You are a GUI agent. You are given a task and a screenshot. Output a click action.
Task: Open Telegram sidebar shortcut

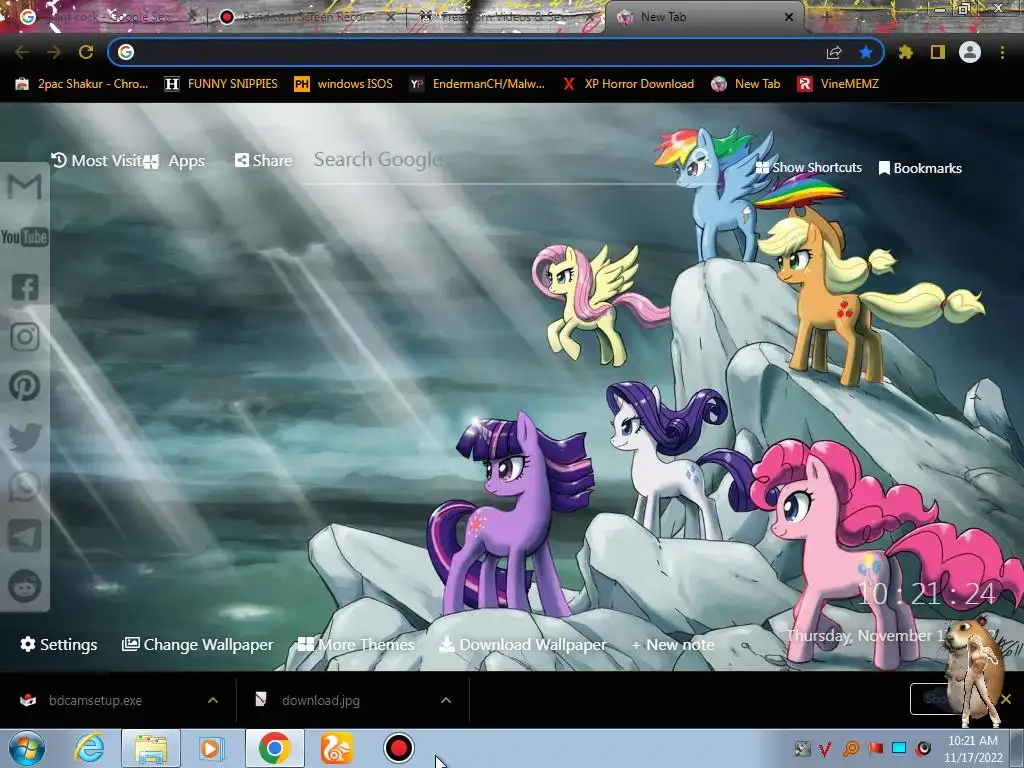(x=24, y=536)
